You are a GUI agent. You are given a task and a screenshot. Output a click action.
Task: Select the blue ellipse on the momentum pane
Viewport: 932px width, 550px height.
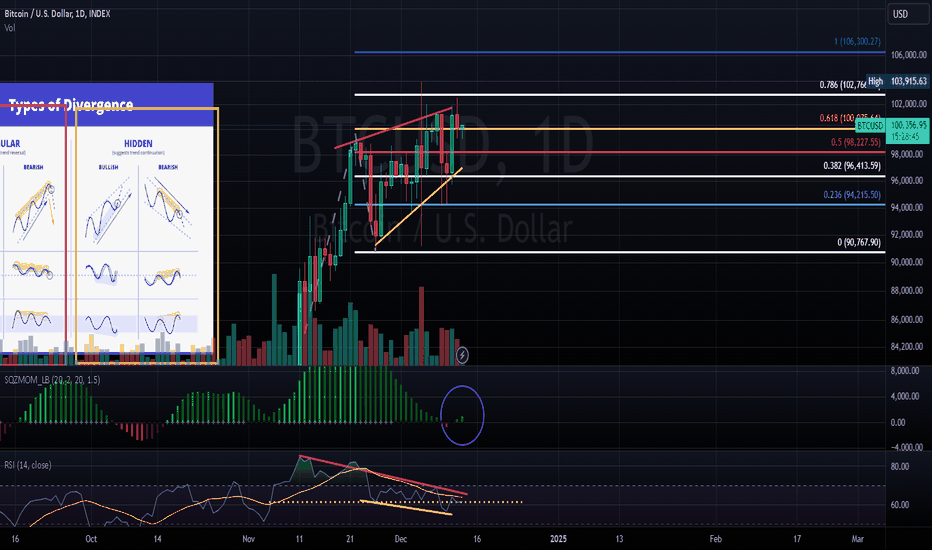462,415
